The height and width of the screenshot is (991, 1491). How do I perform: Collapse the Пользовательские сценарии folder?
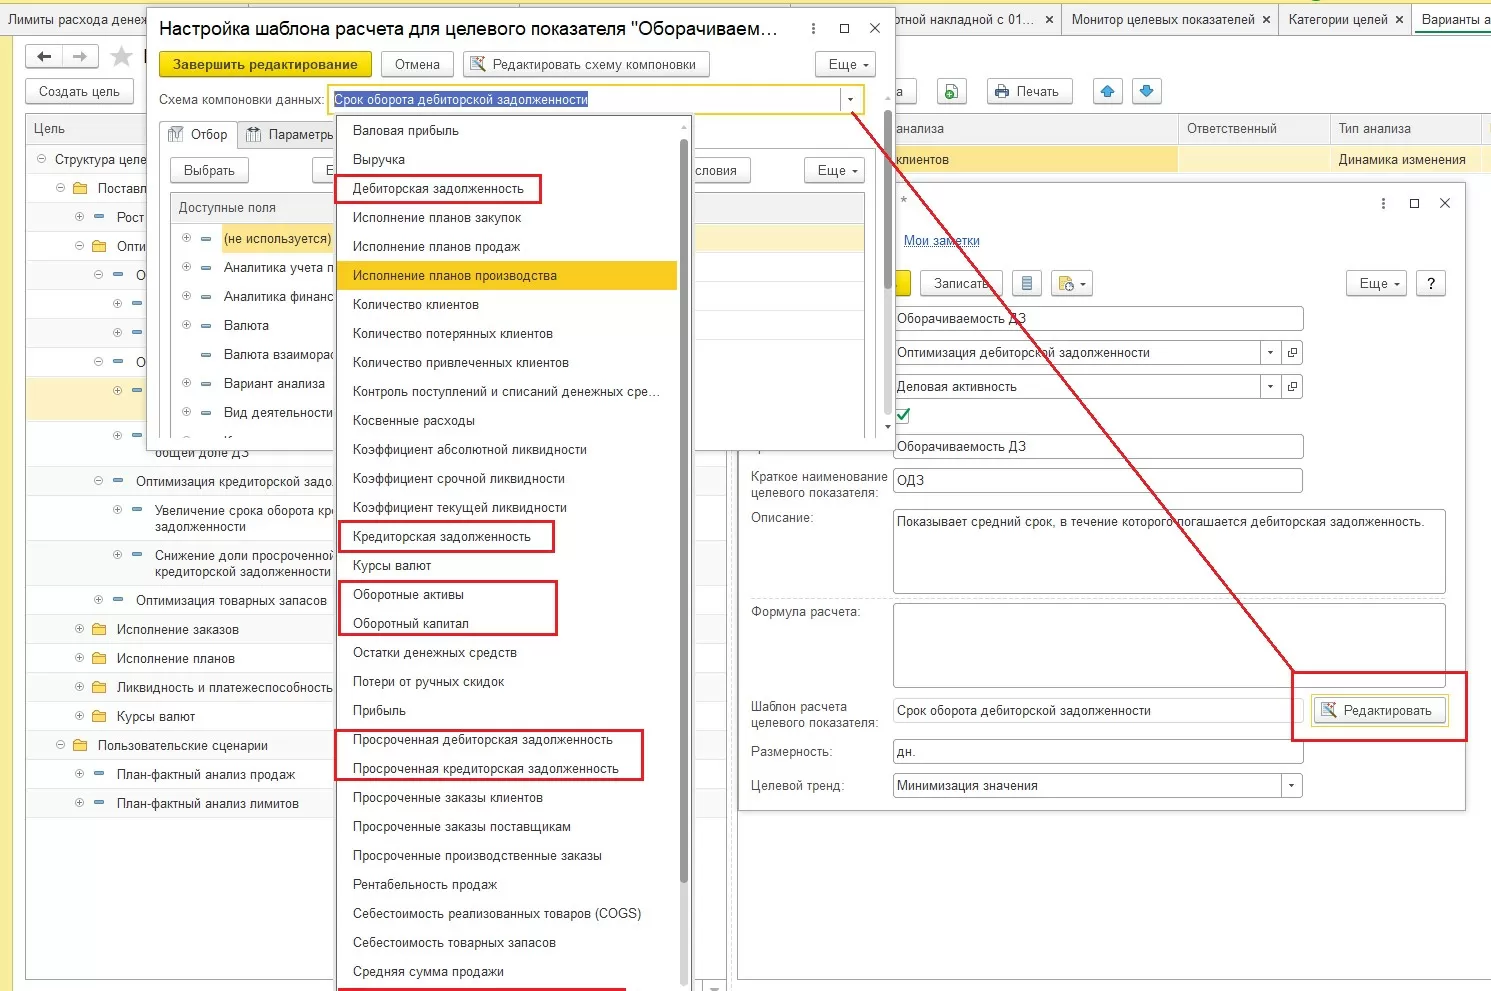[x=60, y=746]
